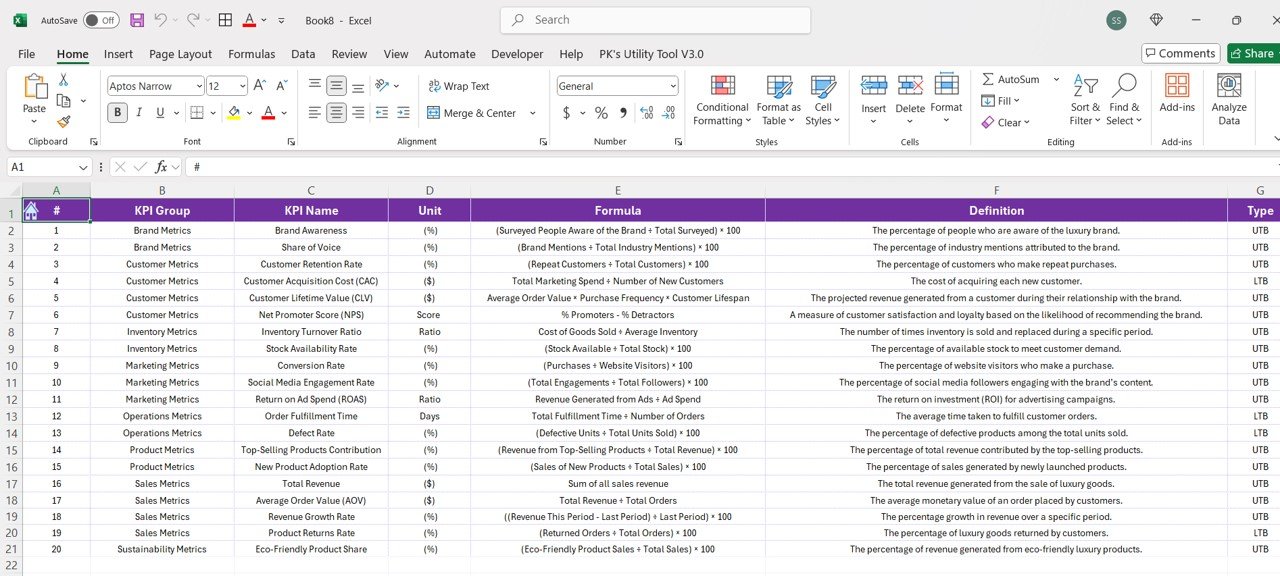Image resolution: width=1280 pixels, height=576 pixels.
Task: Open the Sort & Filter dropdown
Action: click(x=1085, y=100)
